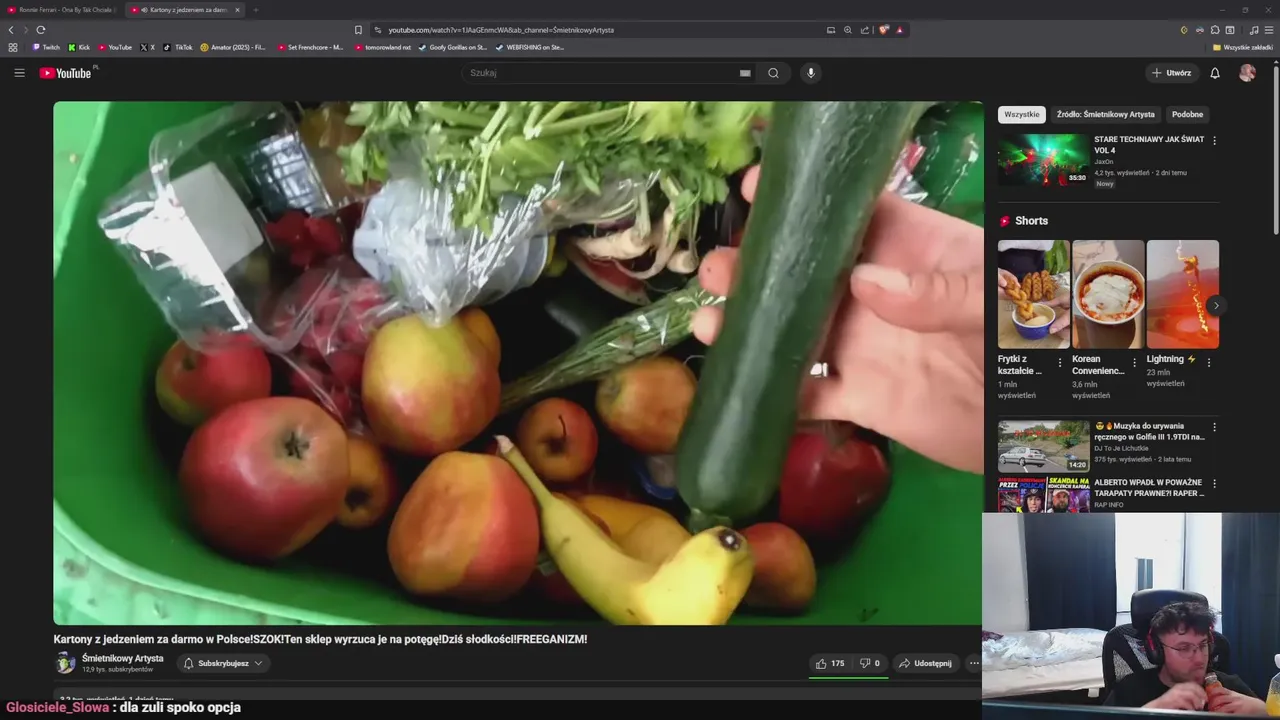Open YouTube notifications bell
The width and height of the screenshot is (1280, 720).
click(x=1215, y=73)
